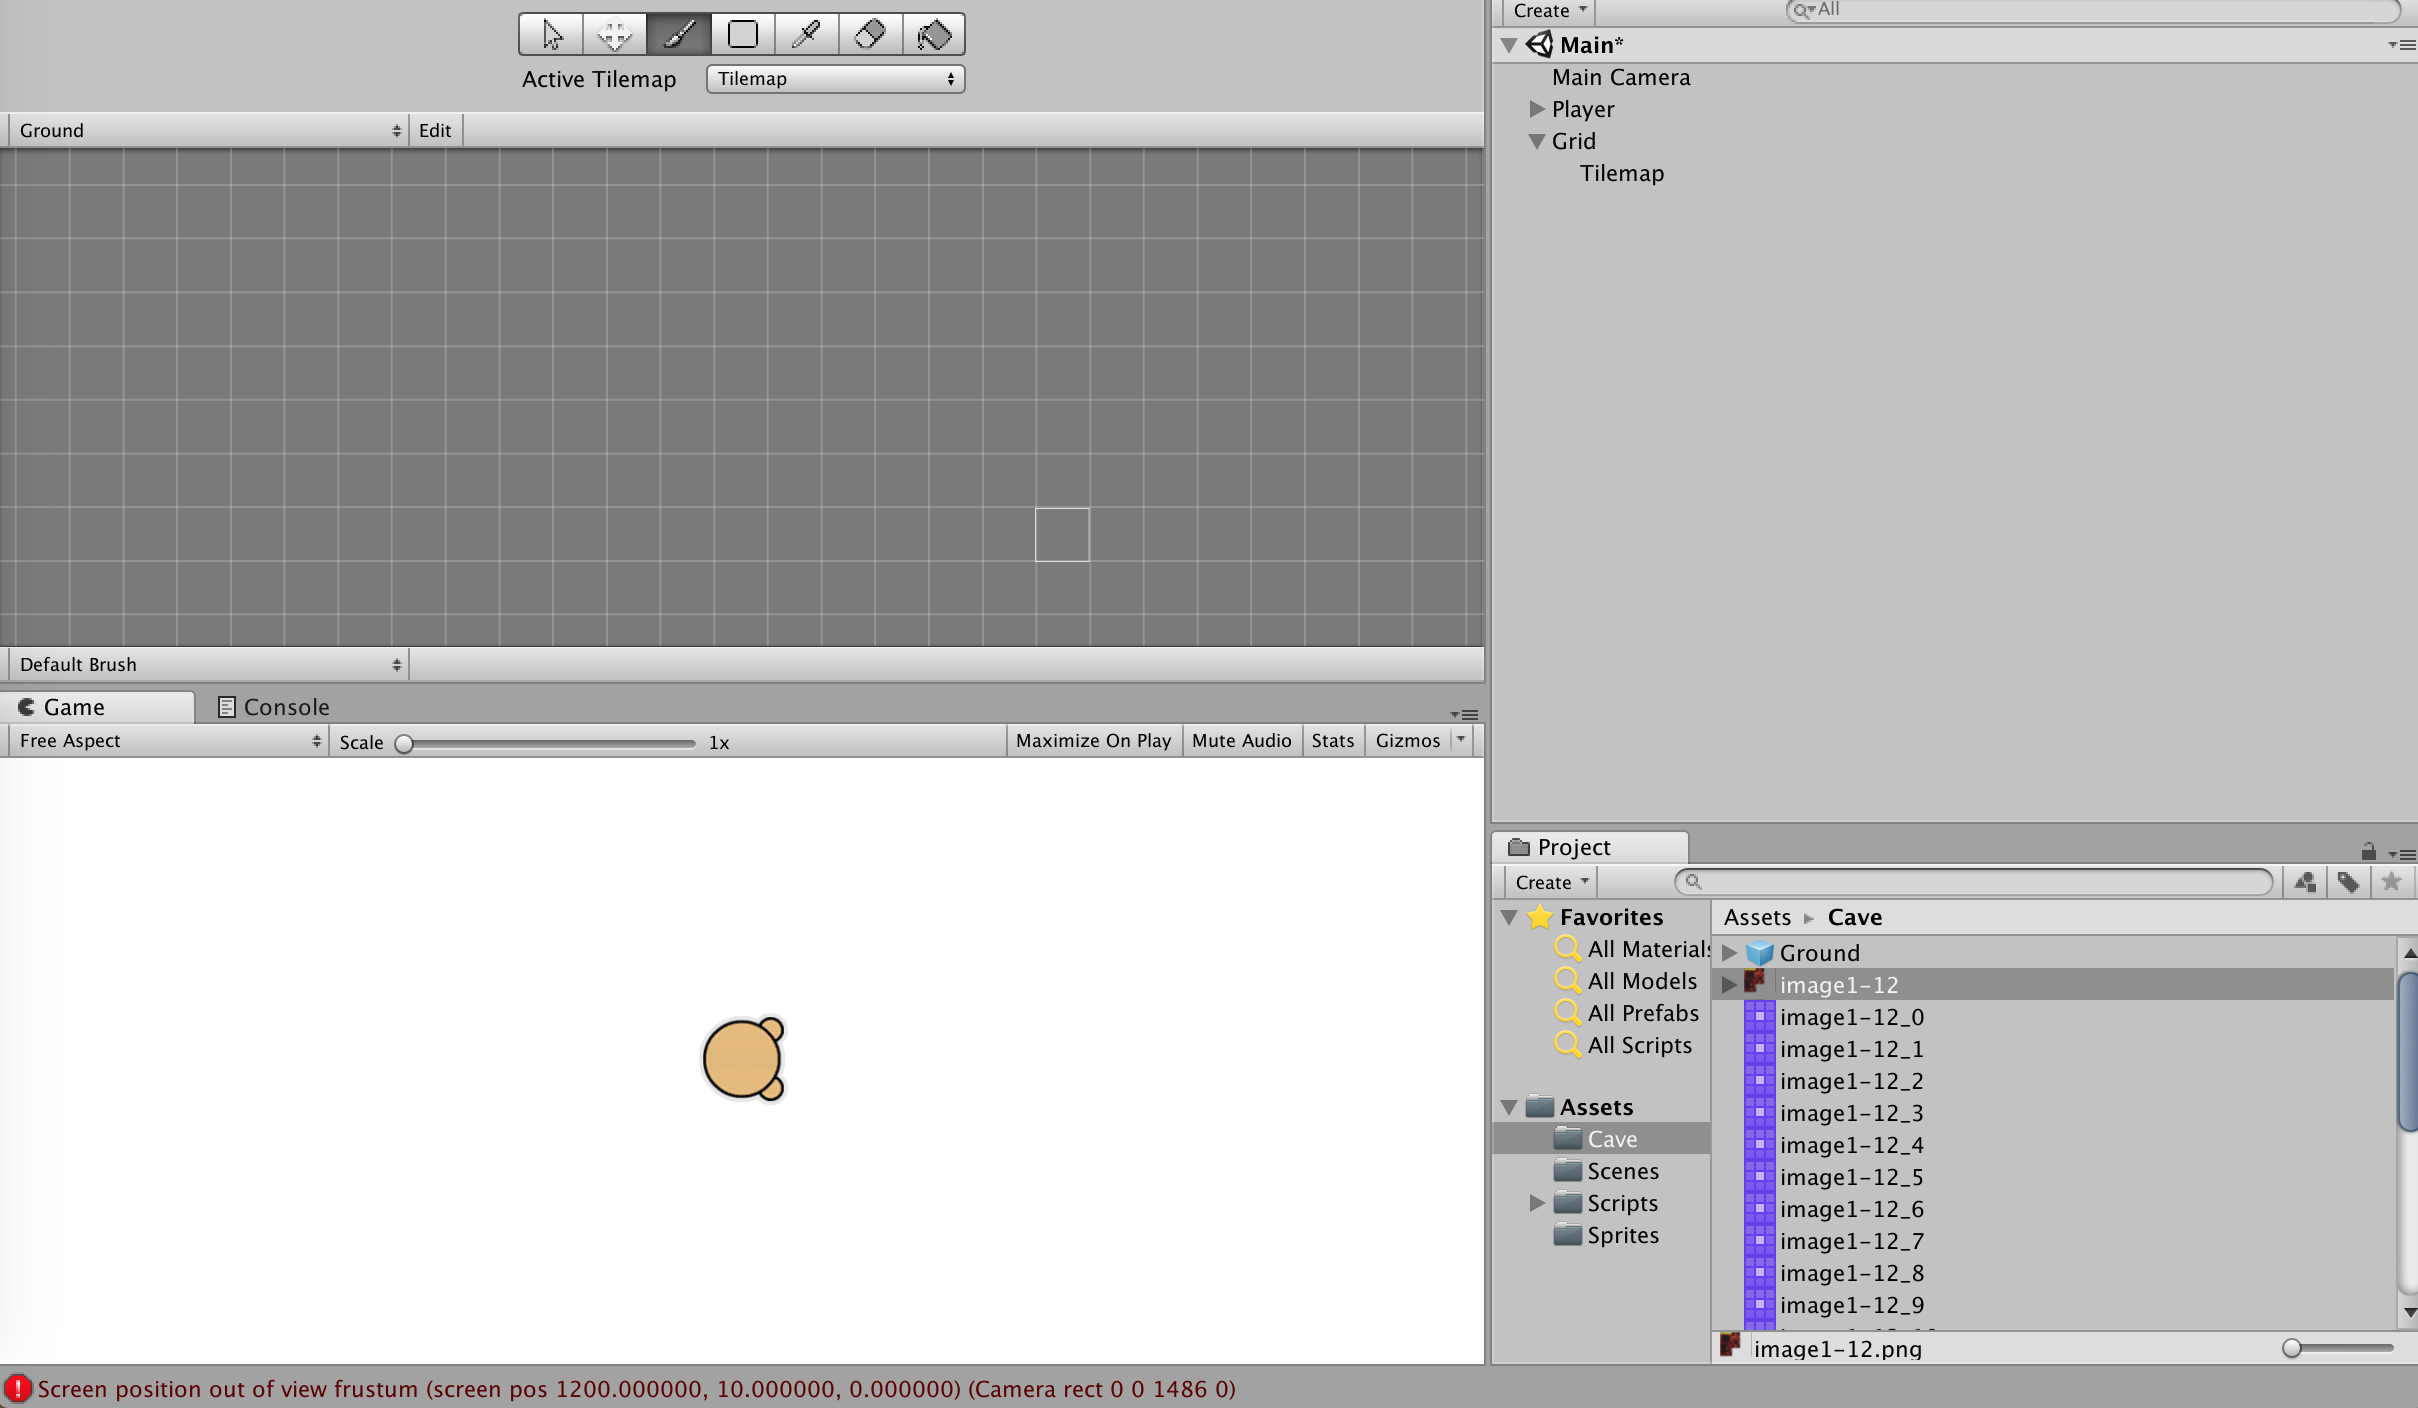Expand the Player object in hierarchy

[1537, 109]
